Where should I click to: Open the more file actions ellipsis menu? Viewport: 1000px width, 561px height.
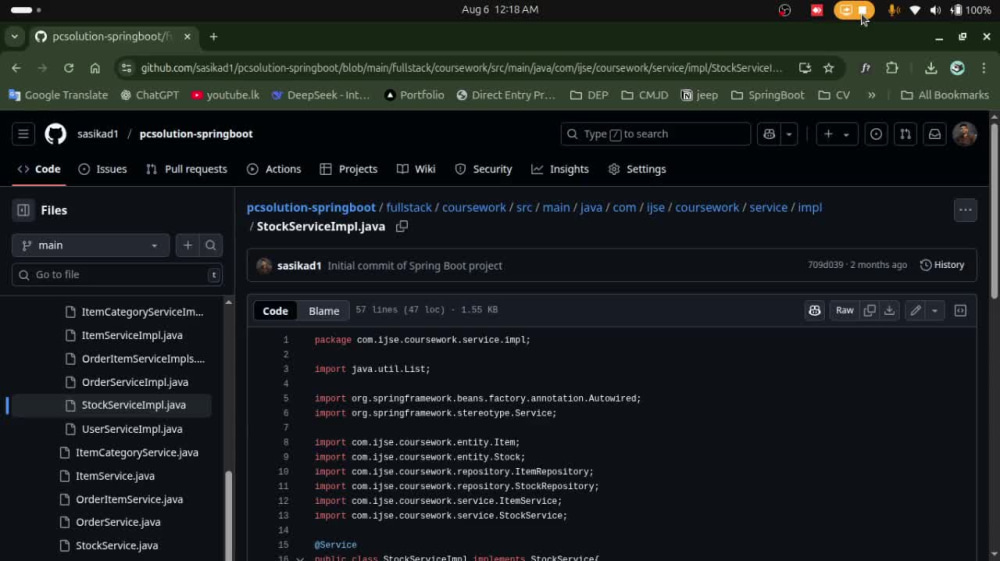[x=966, y=210]
